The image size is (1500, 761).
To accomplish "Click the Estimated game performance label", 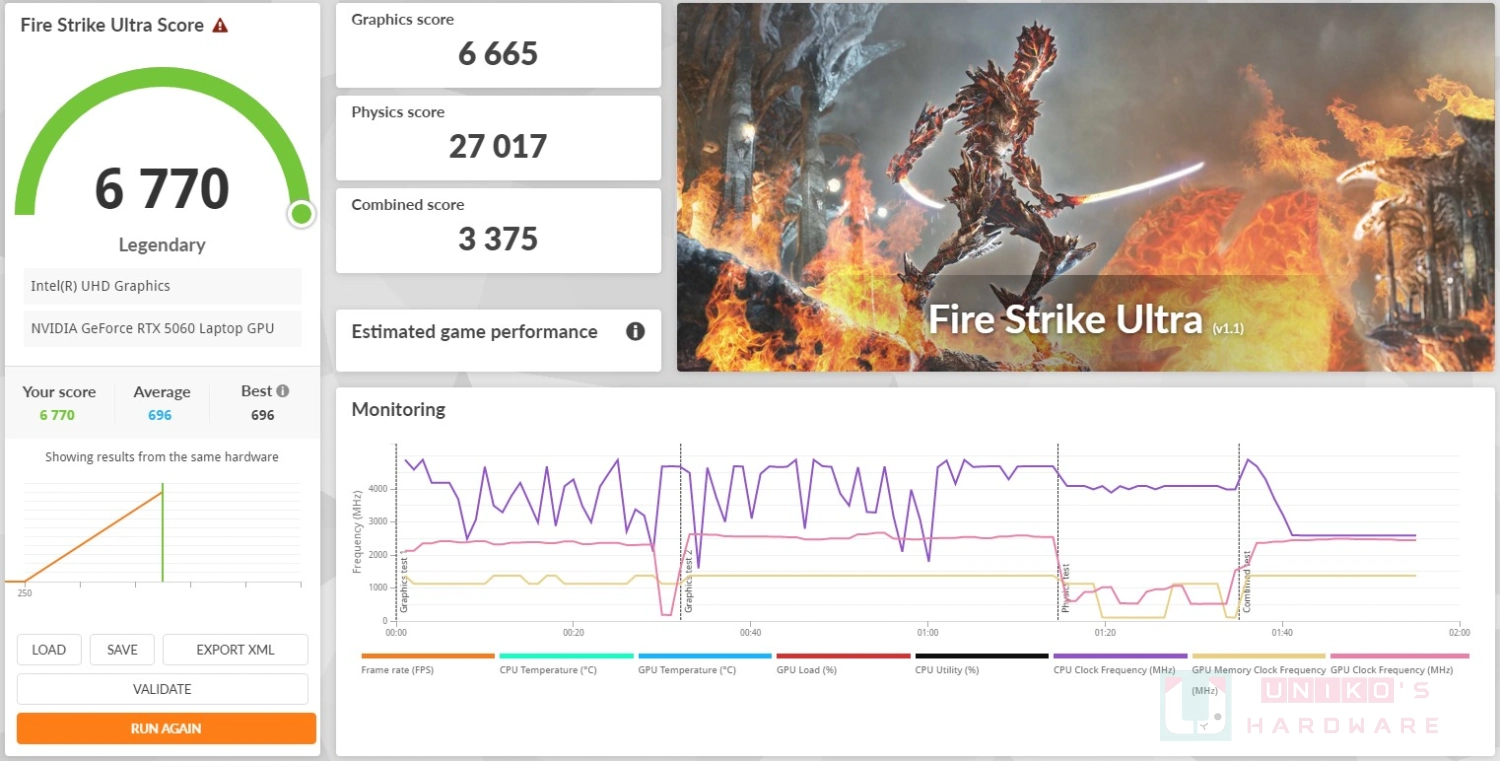I will pyautogui.click(x=474, y=332).
